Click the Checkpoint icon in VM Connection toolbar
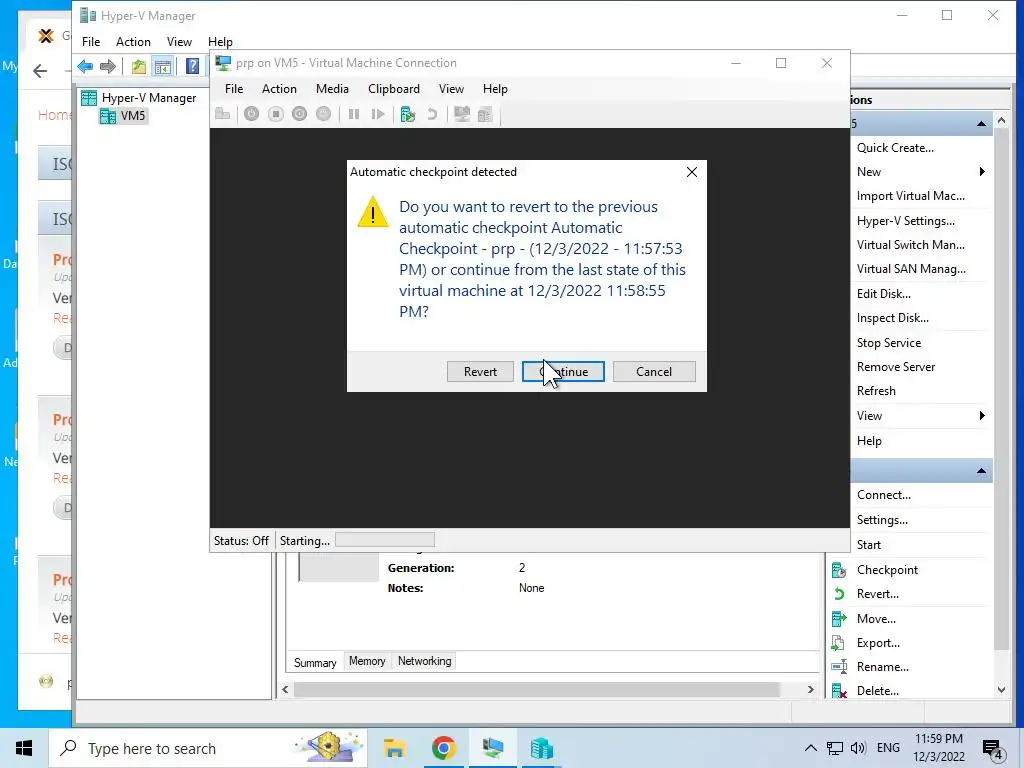The height and width of the screenshot is (768, 1024). click(x=408, y=114)
